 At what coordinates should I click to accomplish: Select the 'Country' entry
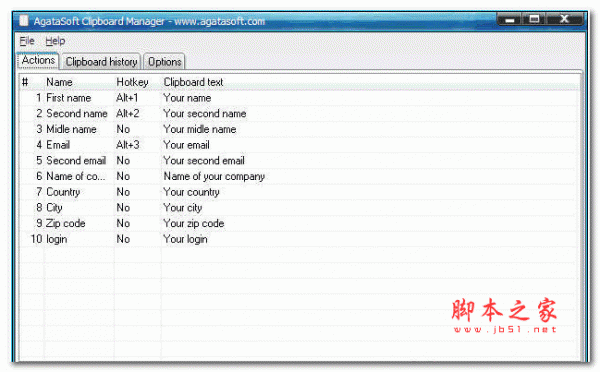click(x=63, y=192)
